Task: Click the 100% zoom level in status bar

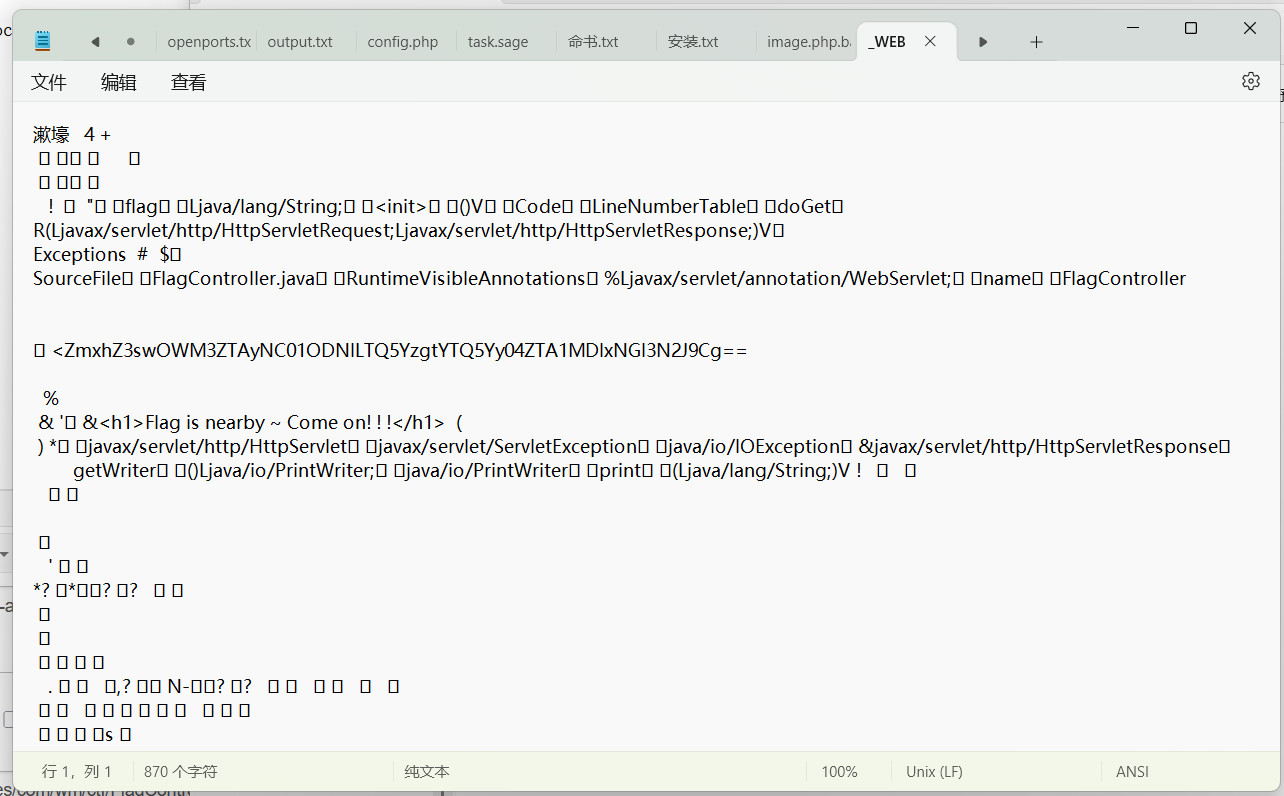Action: [x=839, y=772]
